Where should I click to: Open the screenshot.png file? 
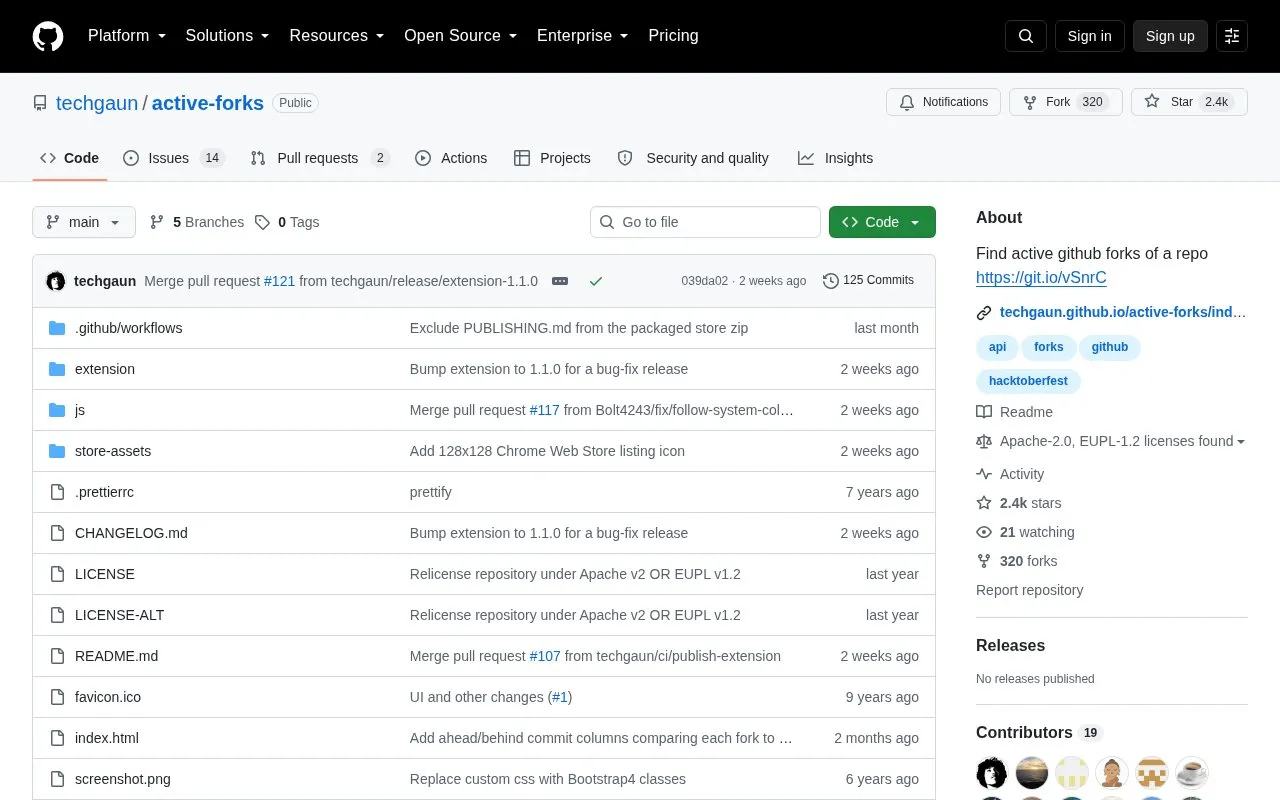[123, 779]
